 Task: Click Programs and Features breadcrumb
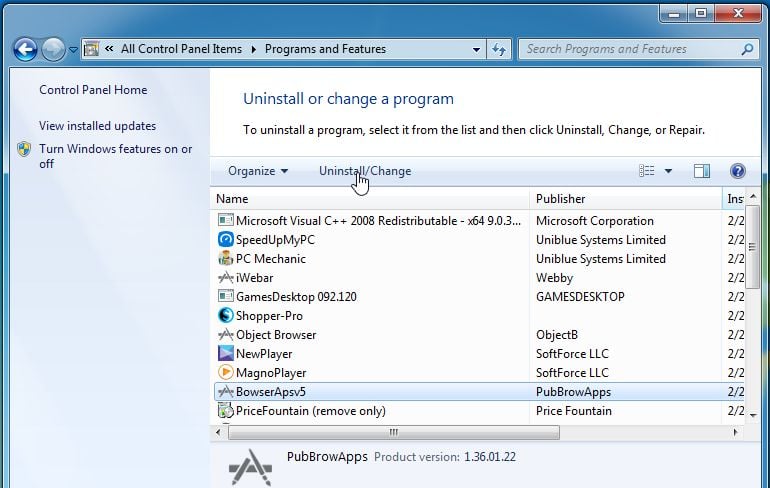(x=325, y=49)
